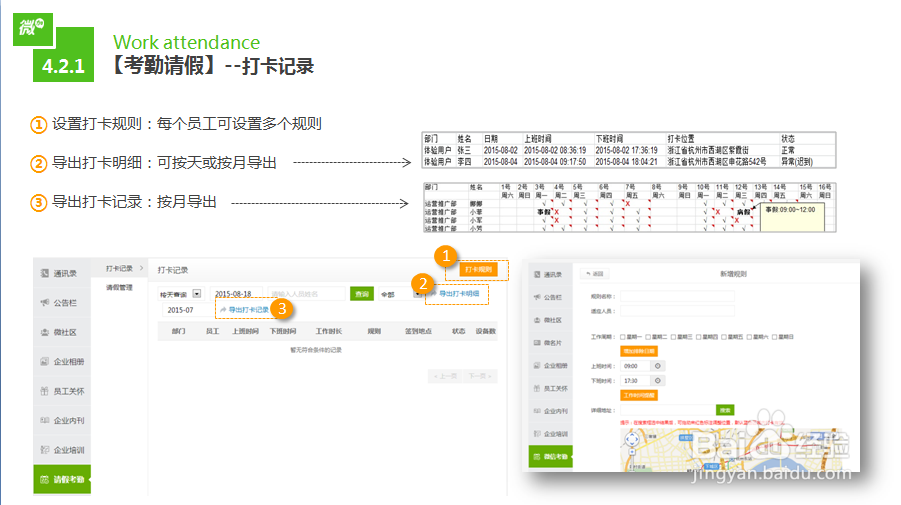This screenshot has height=505, width=901.
Task: Click the 通讯录 icon in the 打卡记录 panel sidebar
Action: point(45,273)
